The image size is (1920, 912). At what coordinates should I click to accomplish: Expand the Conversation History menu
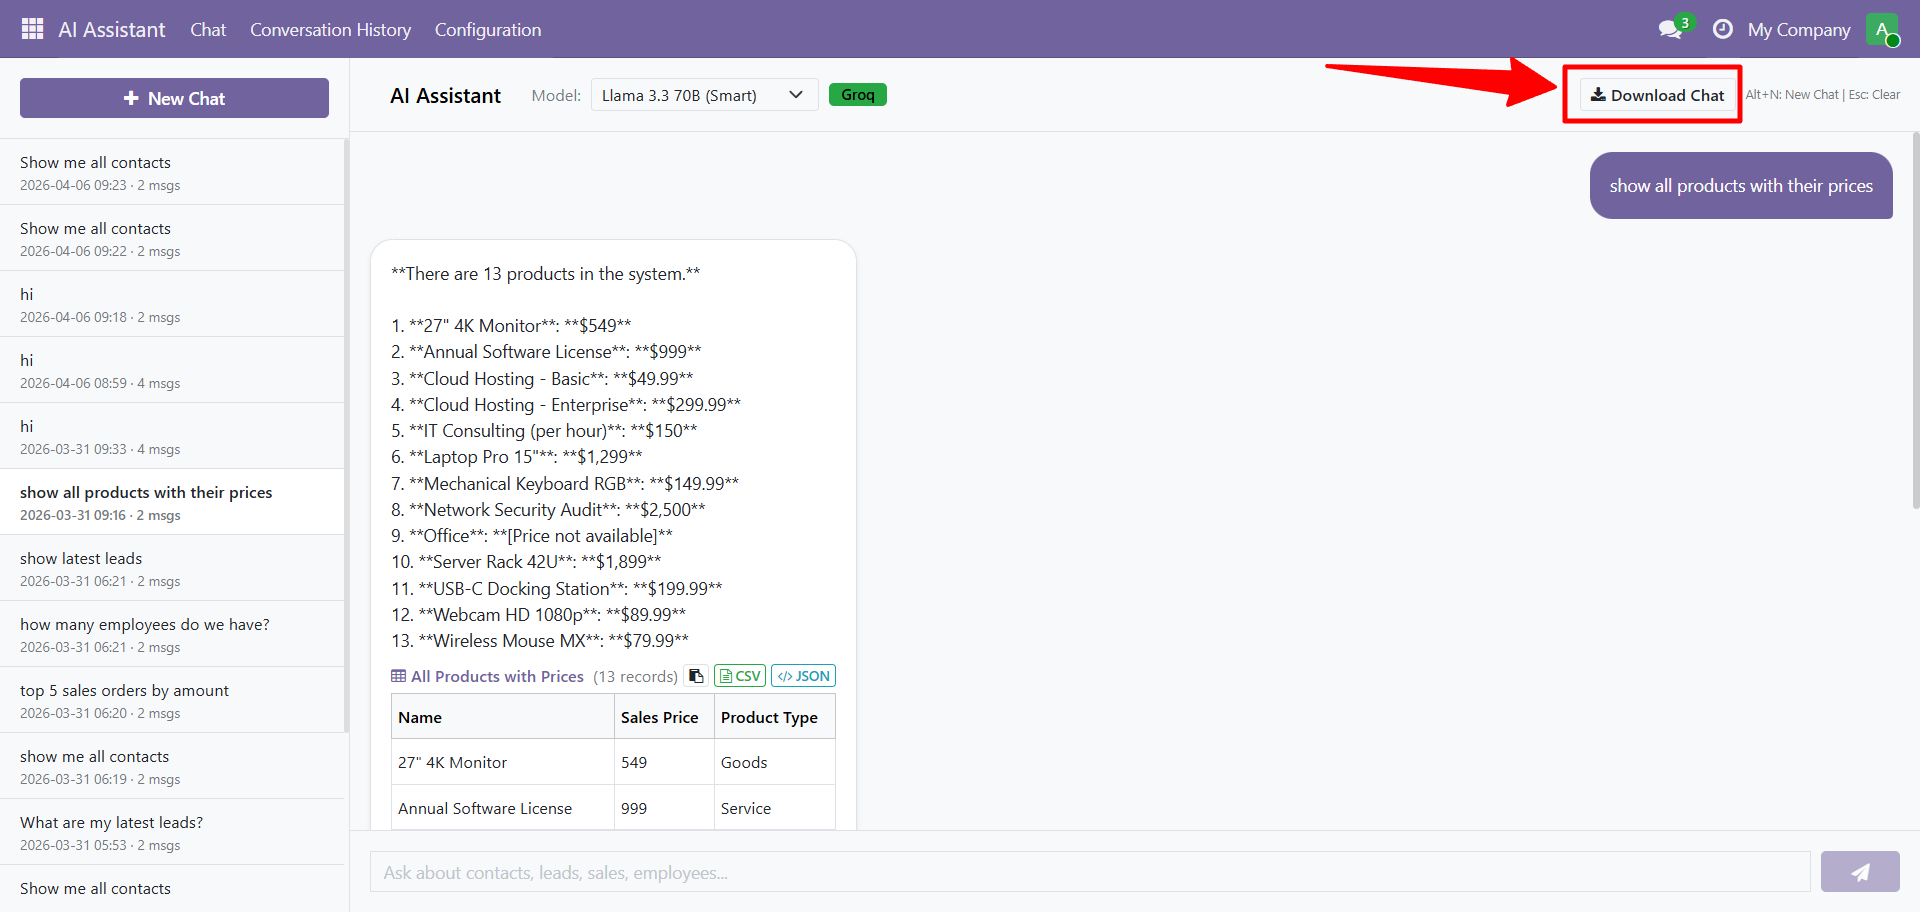click(330, 30)
